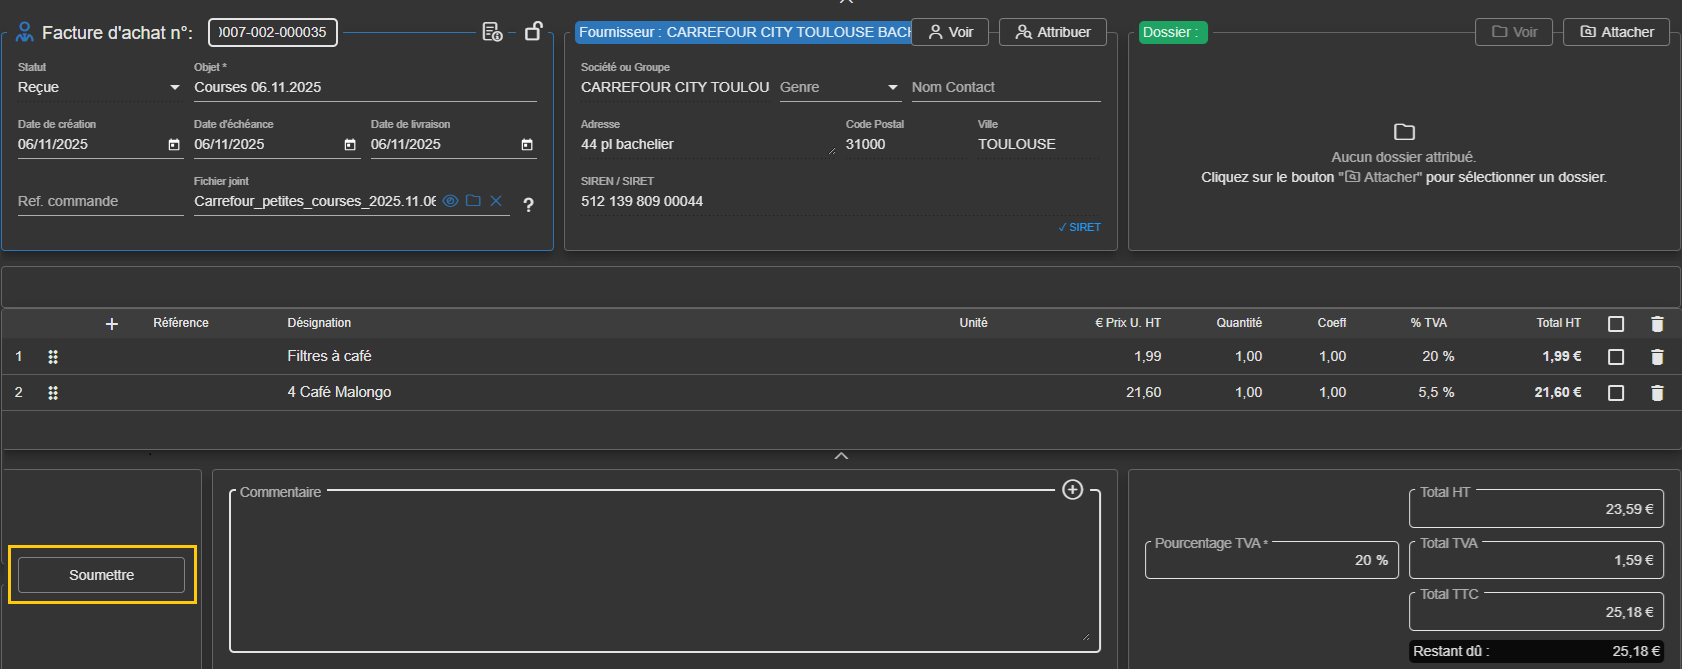1682x669 pixels.
Task: Preview the attached file with the eye icon
Action: click(x=451, y=201)
